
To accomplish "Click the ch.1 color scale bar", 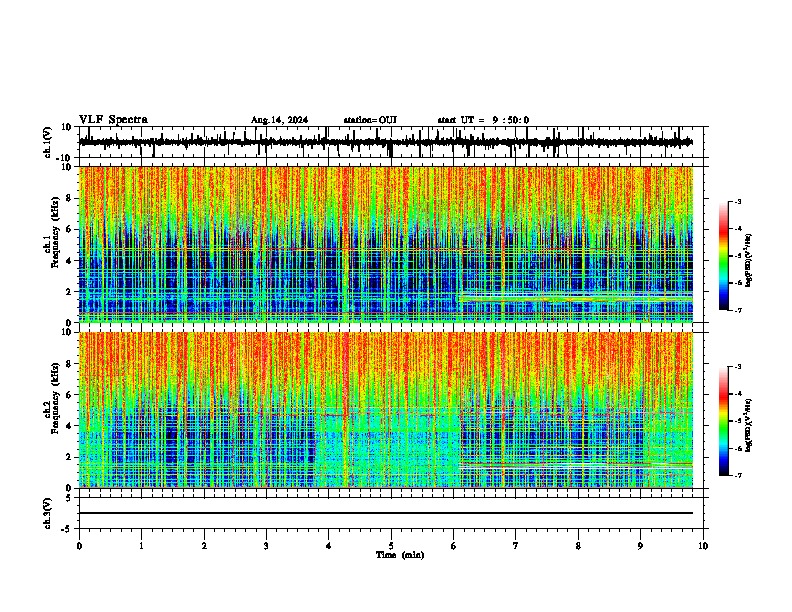I will (x=724, y=256).
